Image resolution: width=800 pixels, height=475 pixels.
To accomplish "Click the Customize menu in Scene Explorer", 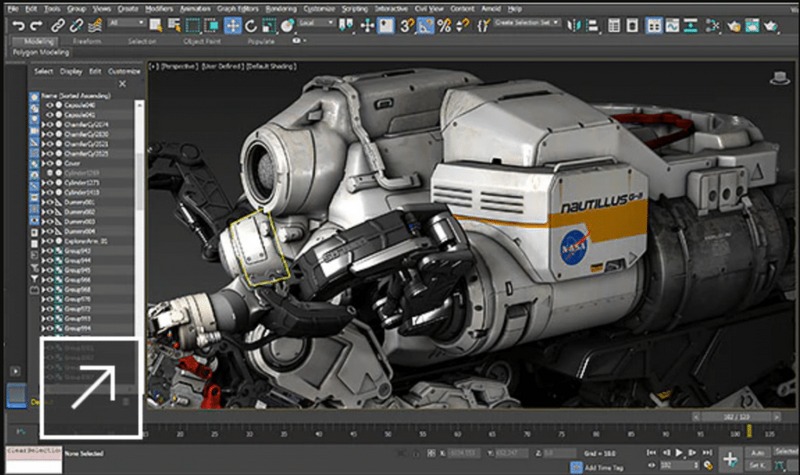I will pyautogui.click(x=124, y=71).
